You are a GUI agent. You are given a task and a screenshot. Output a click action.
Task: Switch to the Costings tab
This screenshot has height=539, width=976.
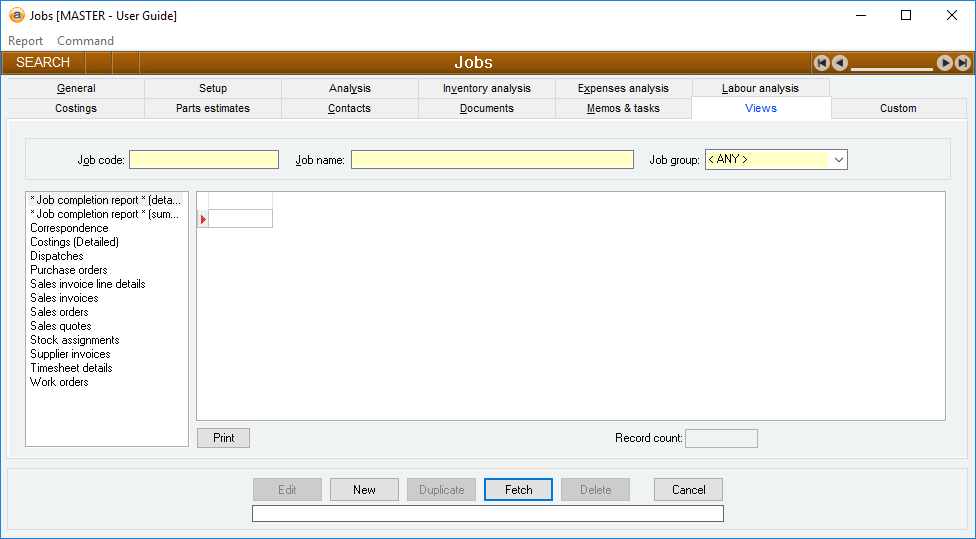[76, 108]
